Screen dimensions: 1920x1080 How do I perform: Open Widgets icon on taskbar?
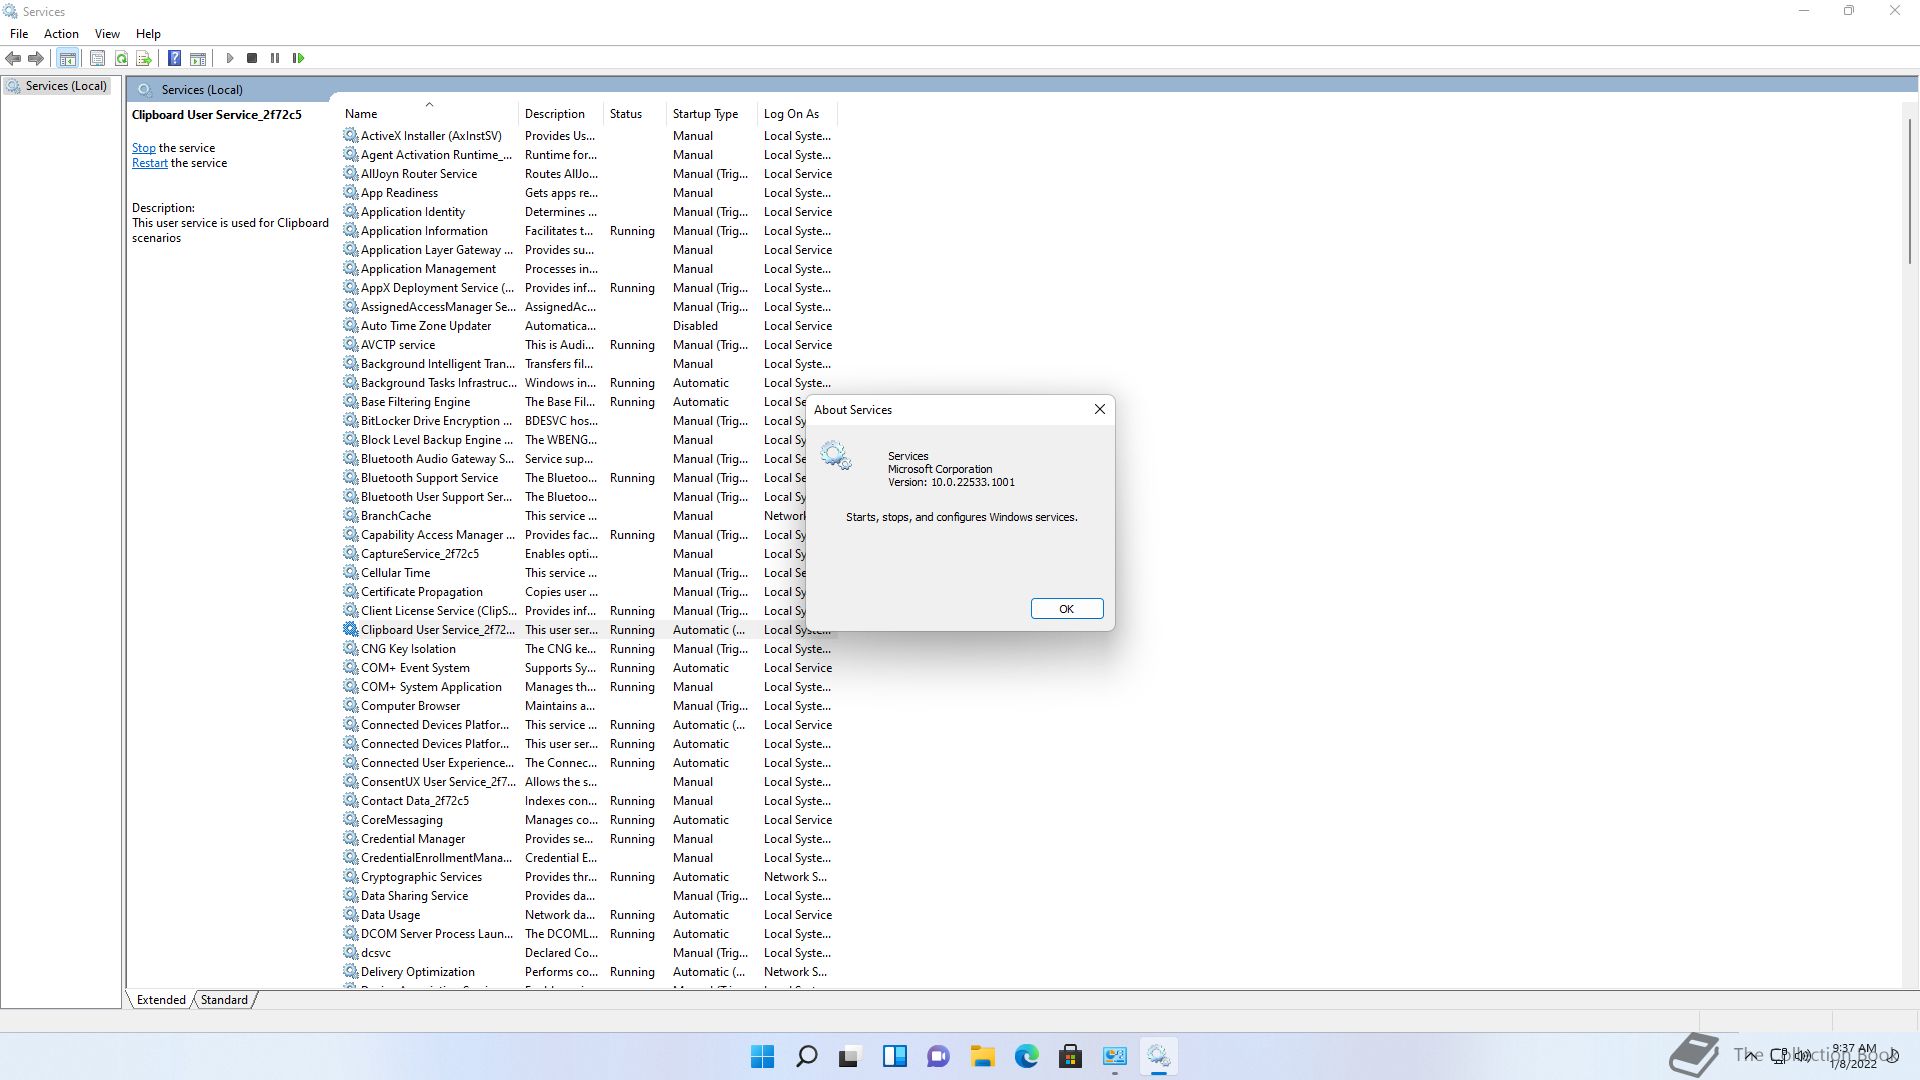(894, 1056)
